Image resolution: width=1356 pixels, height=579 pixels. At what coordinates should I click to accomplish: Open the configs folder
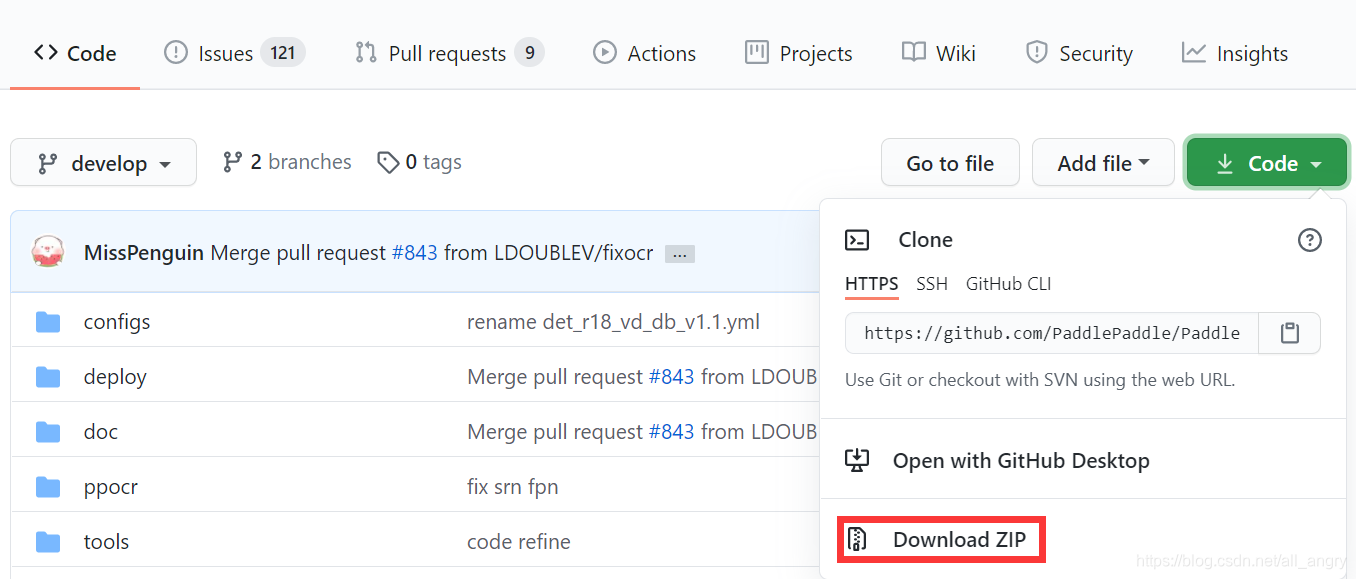tap(117, 322)
